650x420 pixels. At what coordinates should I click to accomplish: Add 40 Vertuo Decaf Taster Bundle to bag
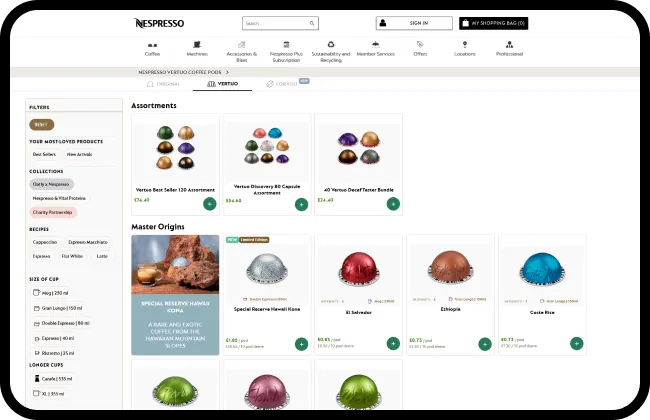pyautogui.click(x=393, y=204)
